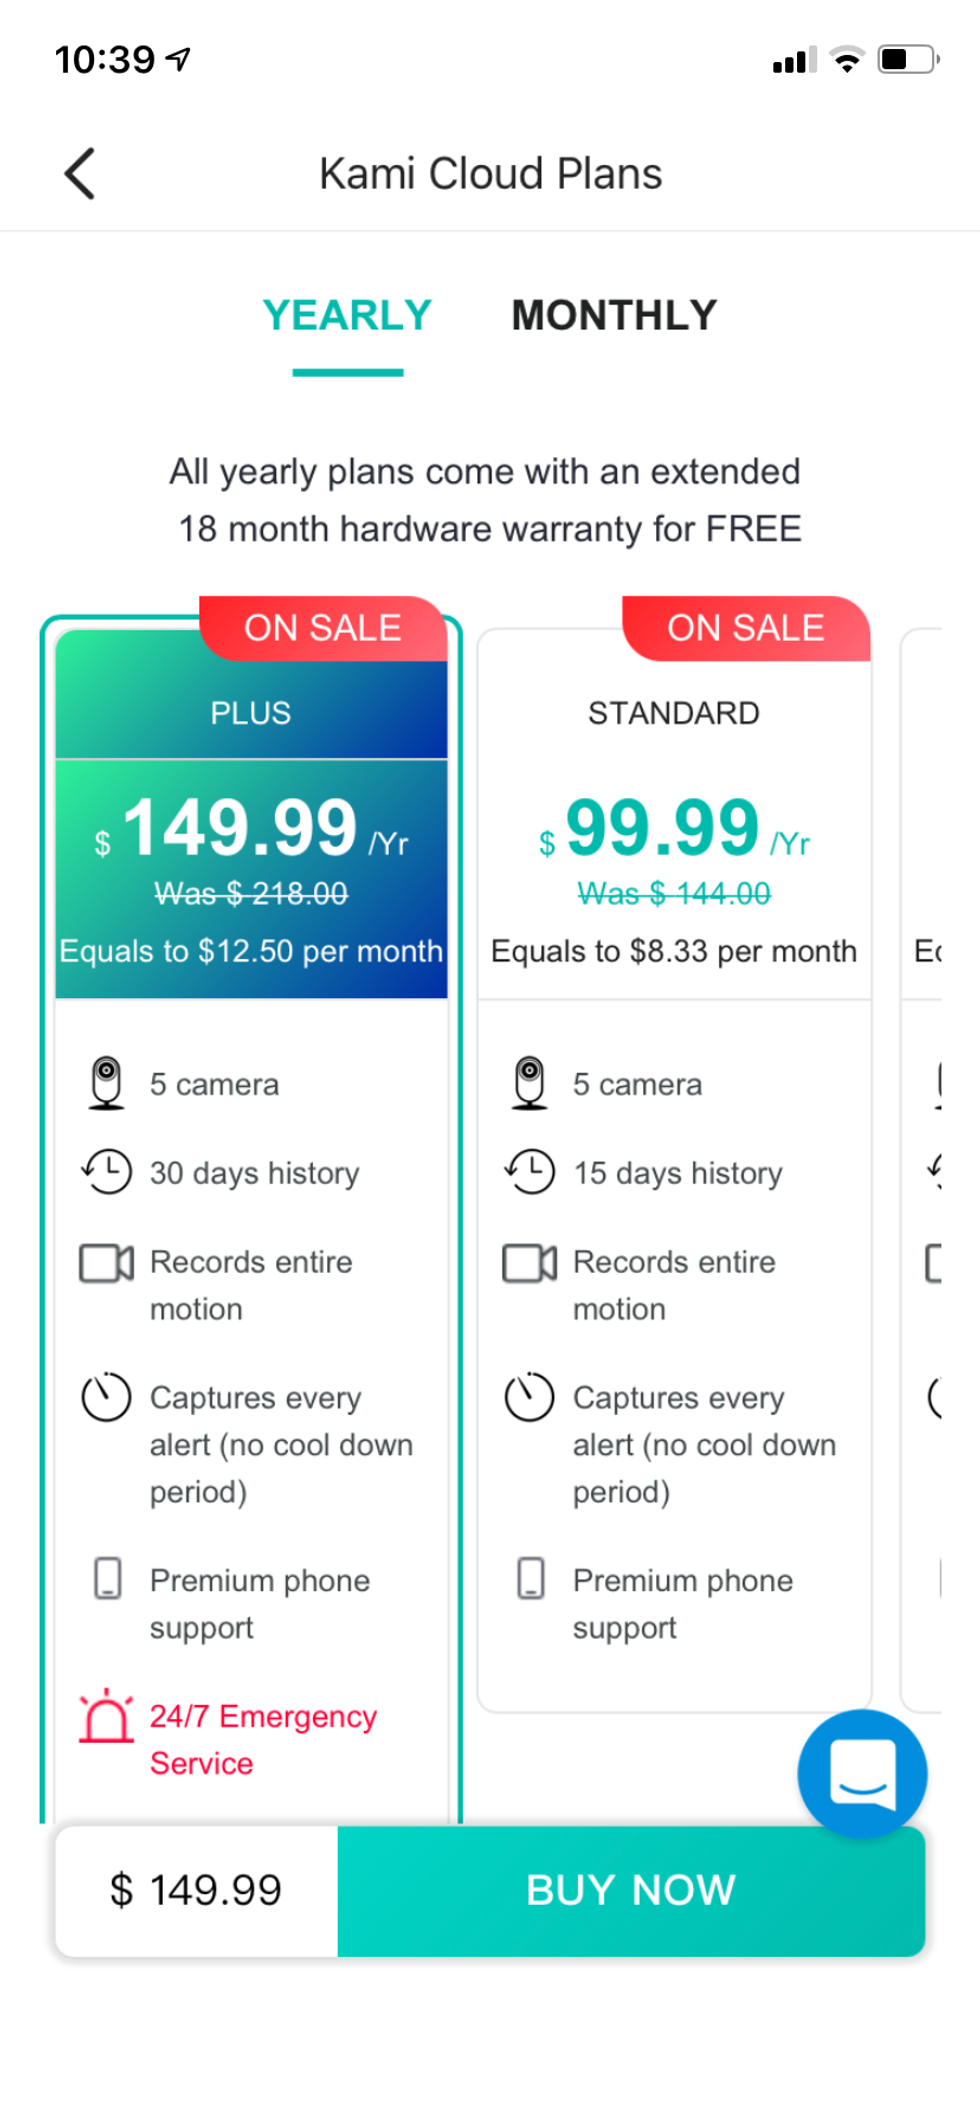Image resolution: width=980 pixels, height=2121 pixels.
Task: Tap the back arrow icon
Action: 80,174
